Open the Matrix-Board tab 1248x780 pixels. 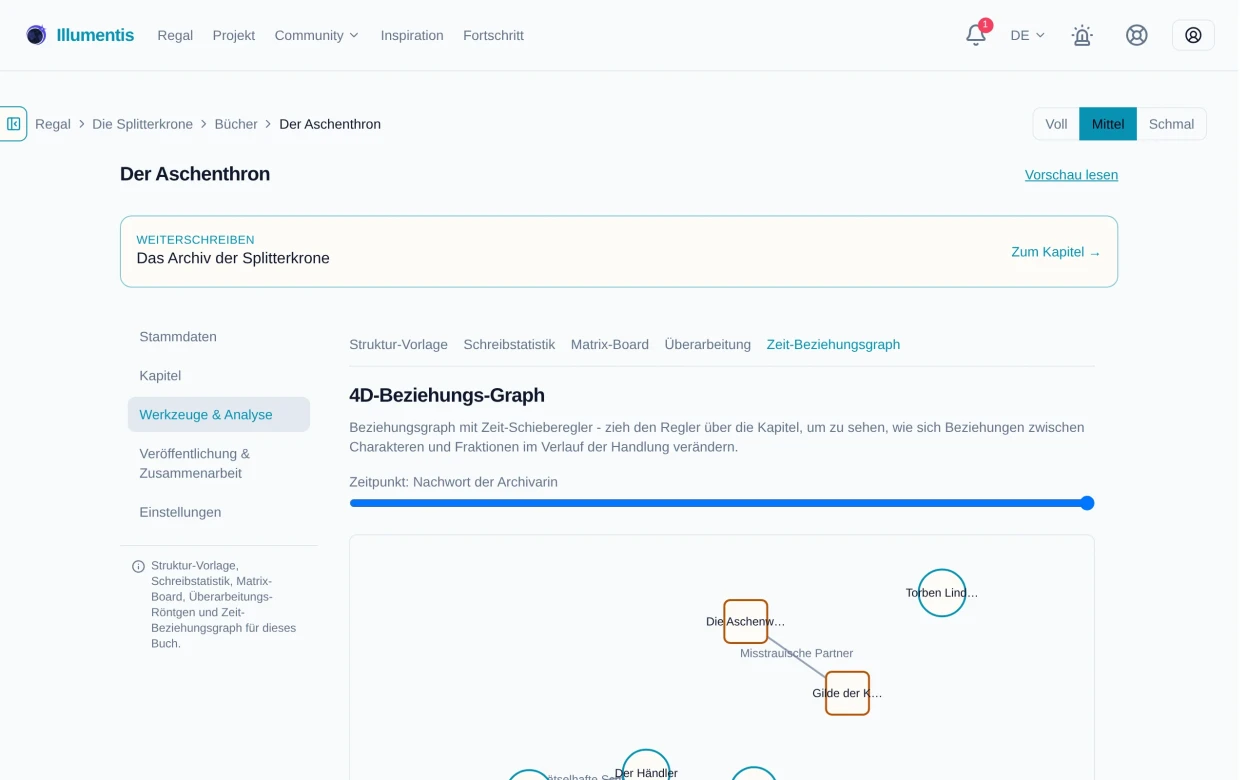pyautogui.click(x=610, y=344)
